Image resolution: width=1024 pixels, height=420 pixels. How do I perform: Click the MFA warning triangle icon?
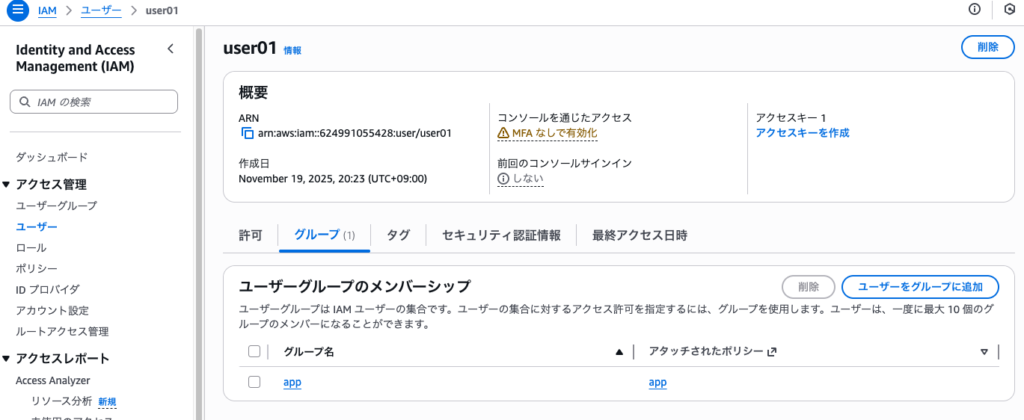[504, 133]
